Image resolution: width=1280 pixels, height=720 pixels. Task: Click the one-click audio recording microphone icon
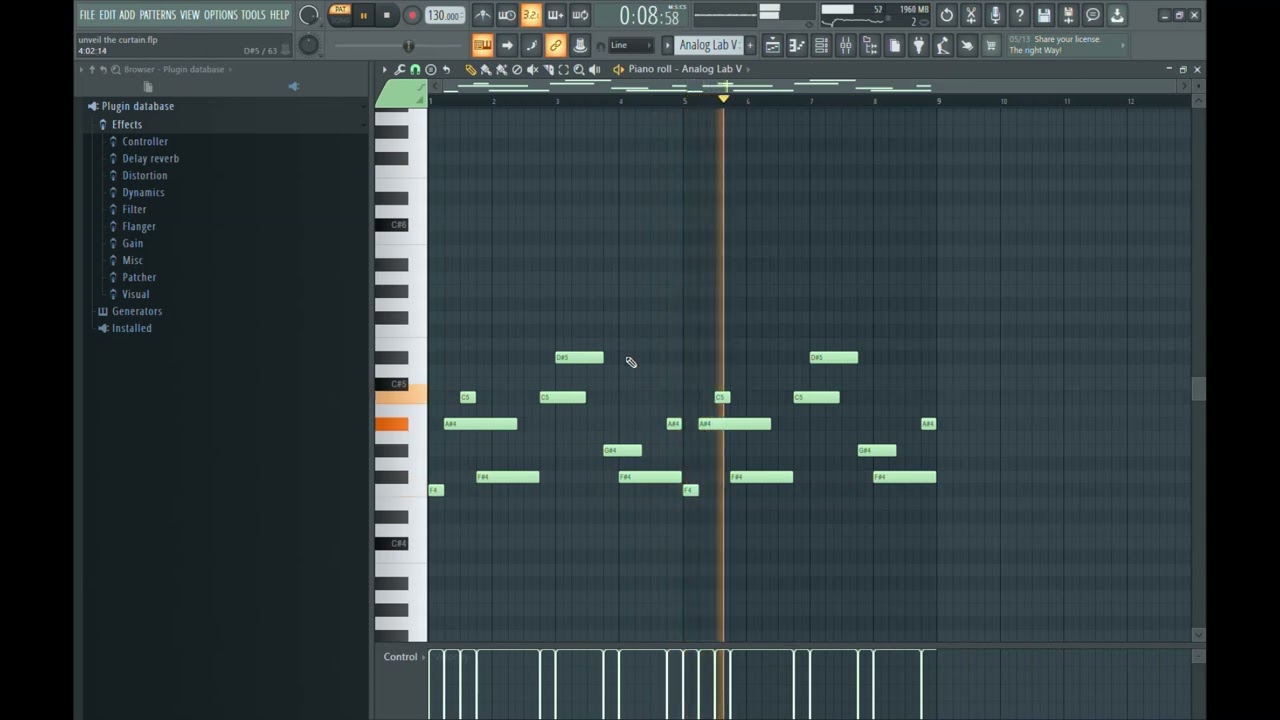(x=995, y=15)
